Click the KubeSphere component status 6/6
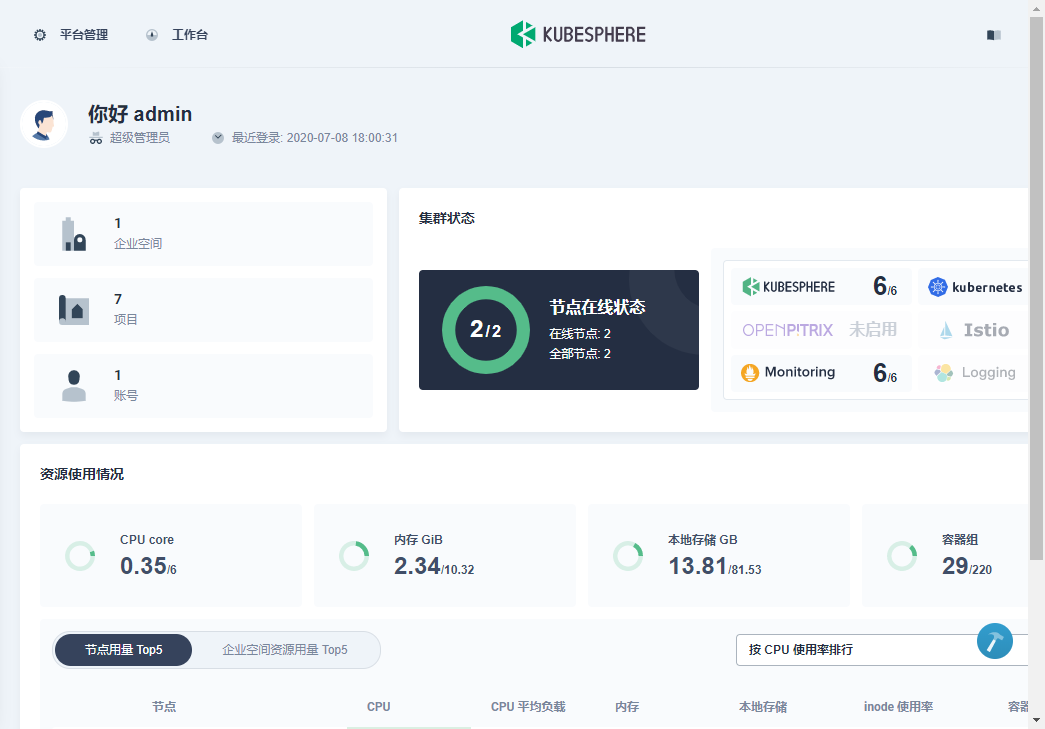Viewport: 1045px width, 729px height. coord(885,287)
